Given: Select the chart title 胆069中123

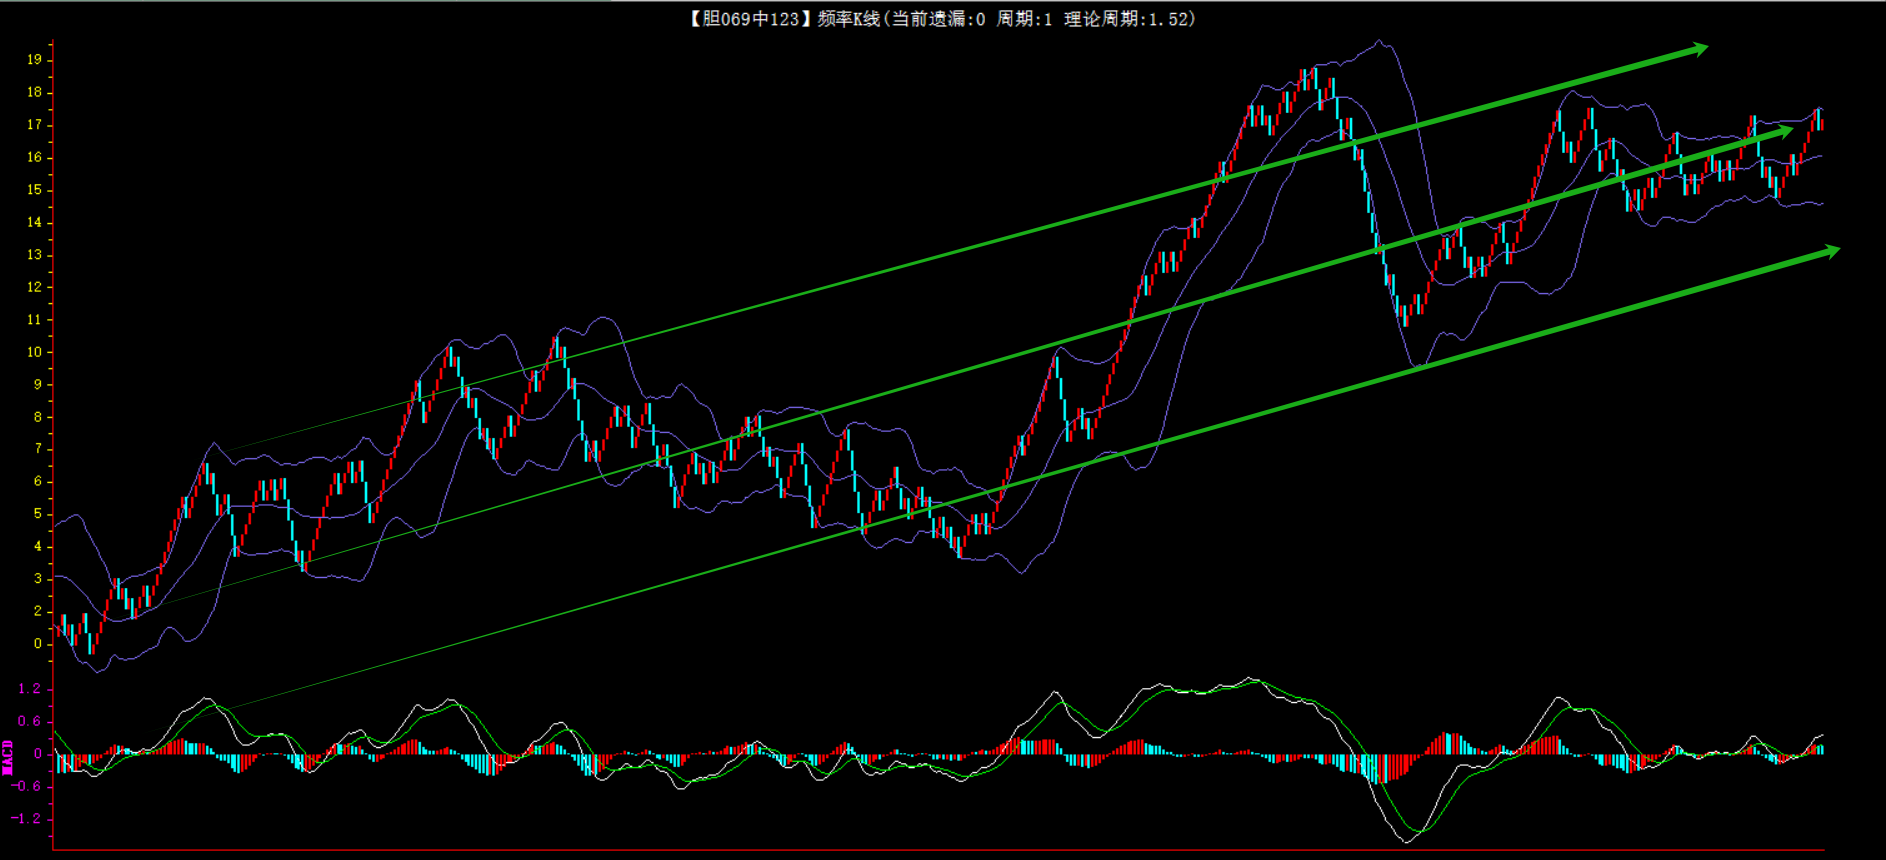Looking at the screenshot, I should 745,19.
